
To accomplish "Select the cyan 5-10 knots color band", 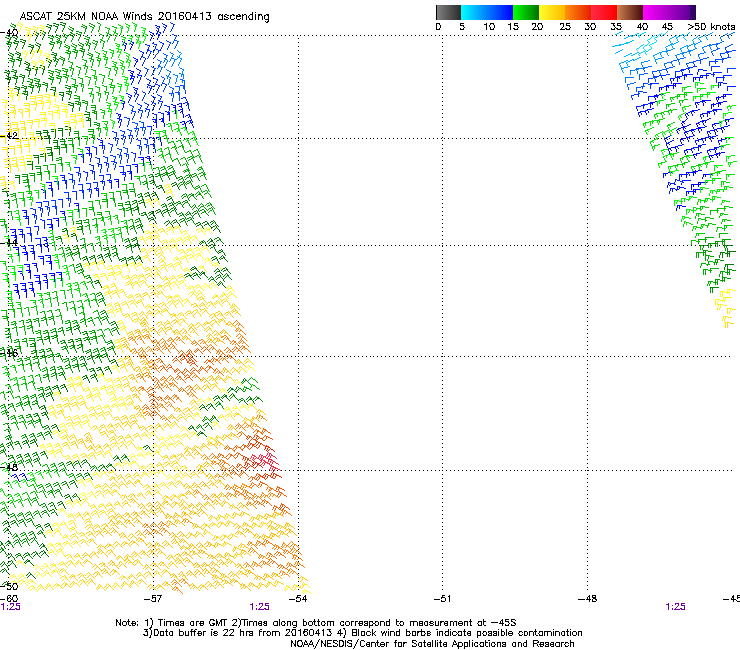I will 473,12.
